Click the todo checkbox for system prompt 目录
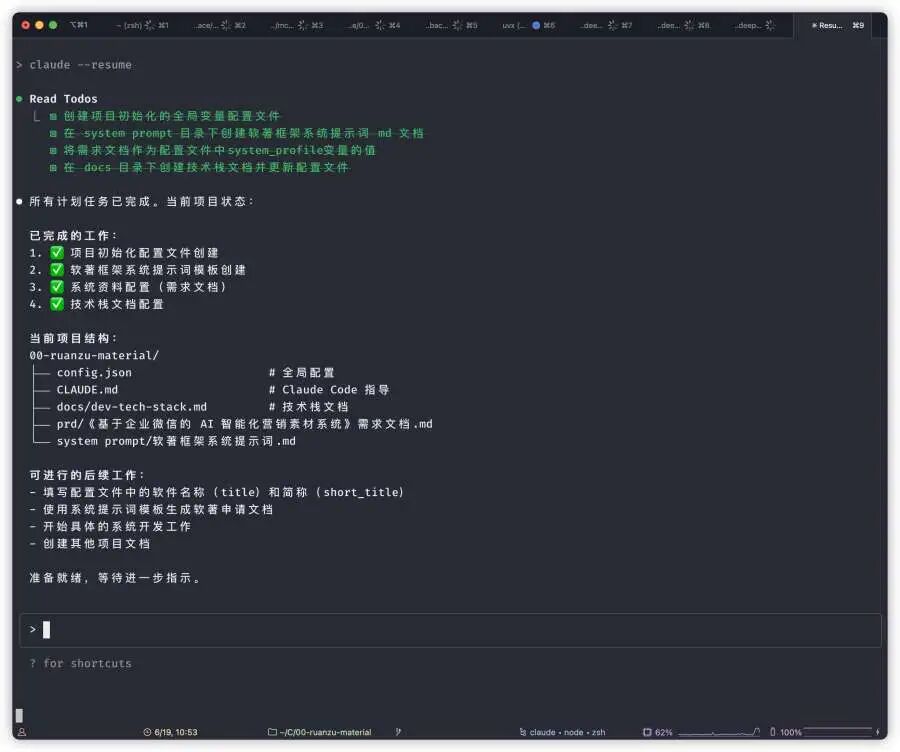Viewport: 900px width, 752px height. pyautogui.click(x=53, y=133)
